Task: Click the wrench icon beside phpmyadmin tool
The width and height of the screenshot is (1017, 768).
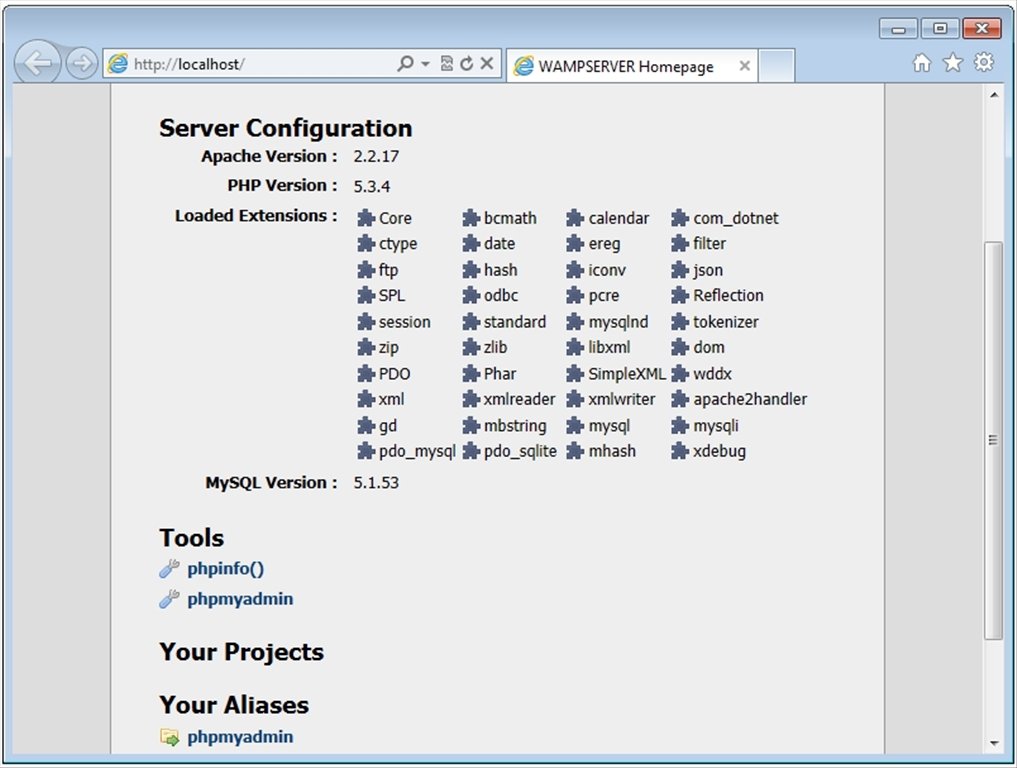Action: pyautogui.click(x=169, y=599)
